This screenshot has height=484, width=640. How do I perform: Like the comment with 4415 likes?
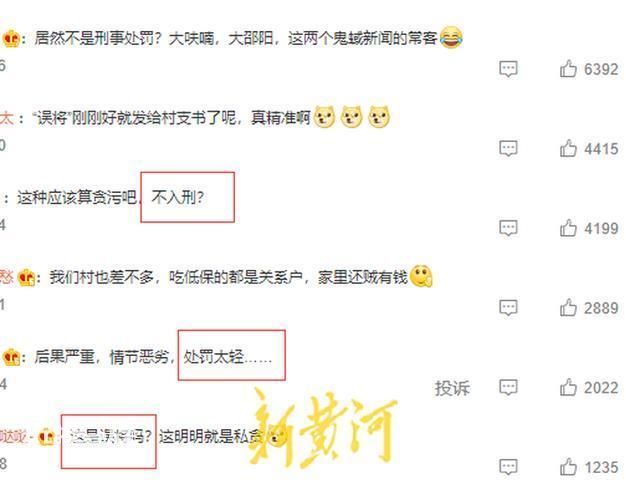[x=568, y=148]
